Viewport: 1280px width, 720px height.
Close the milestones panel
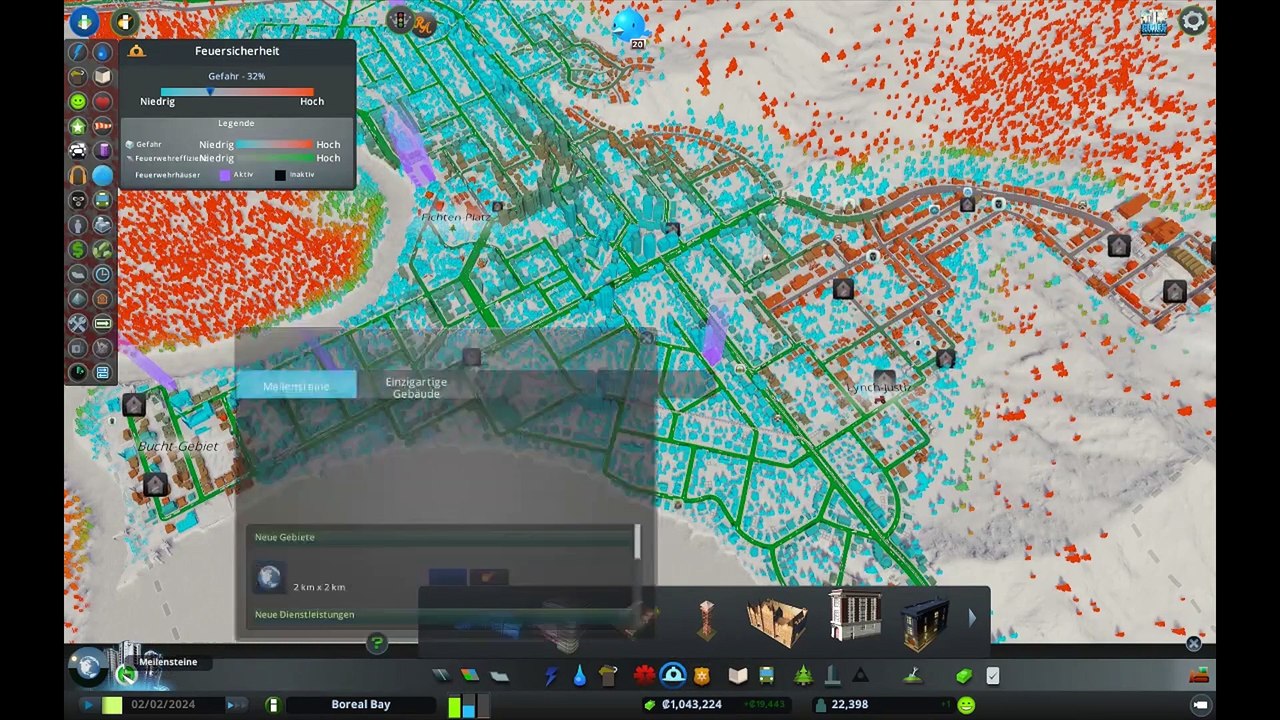(646, 338)
